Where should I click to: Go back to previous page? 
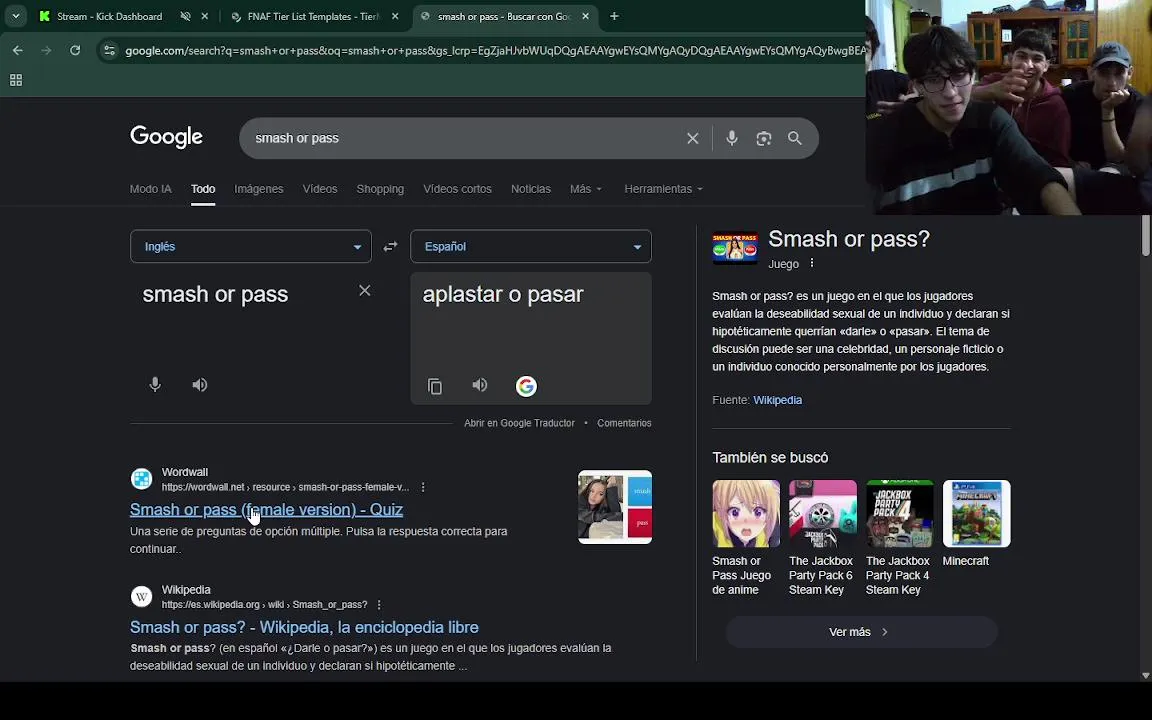(18, 50)
